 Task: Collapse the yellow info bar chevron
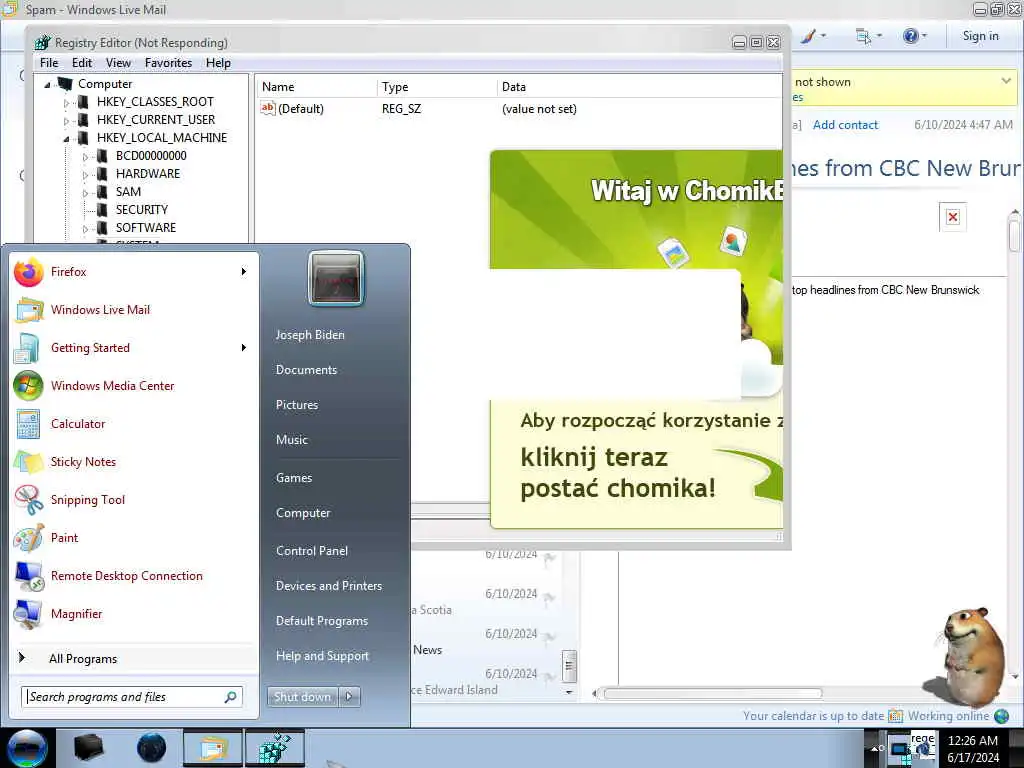pyautogui.click(x=1006, y=81)
